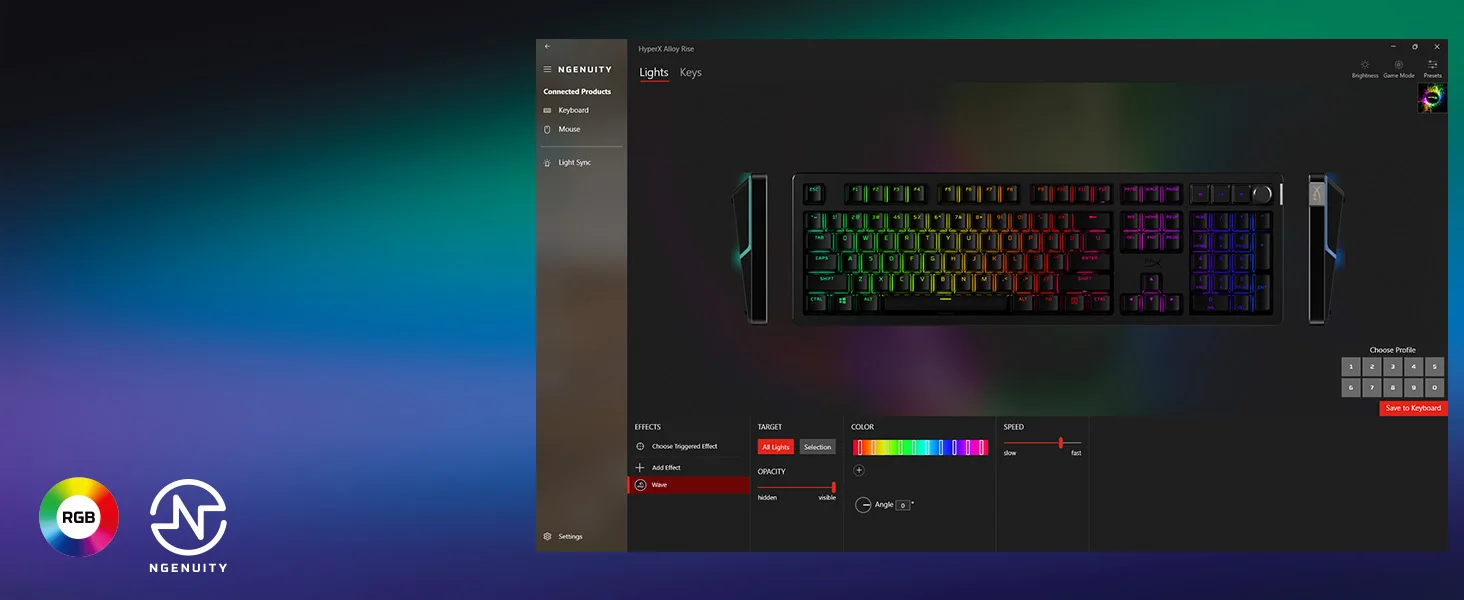Click the Angle dial
Screen dimensions: 1464x600
coord(863,505)
